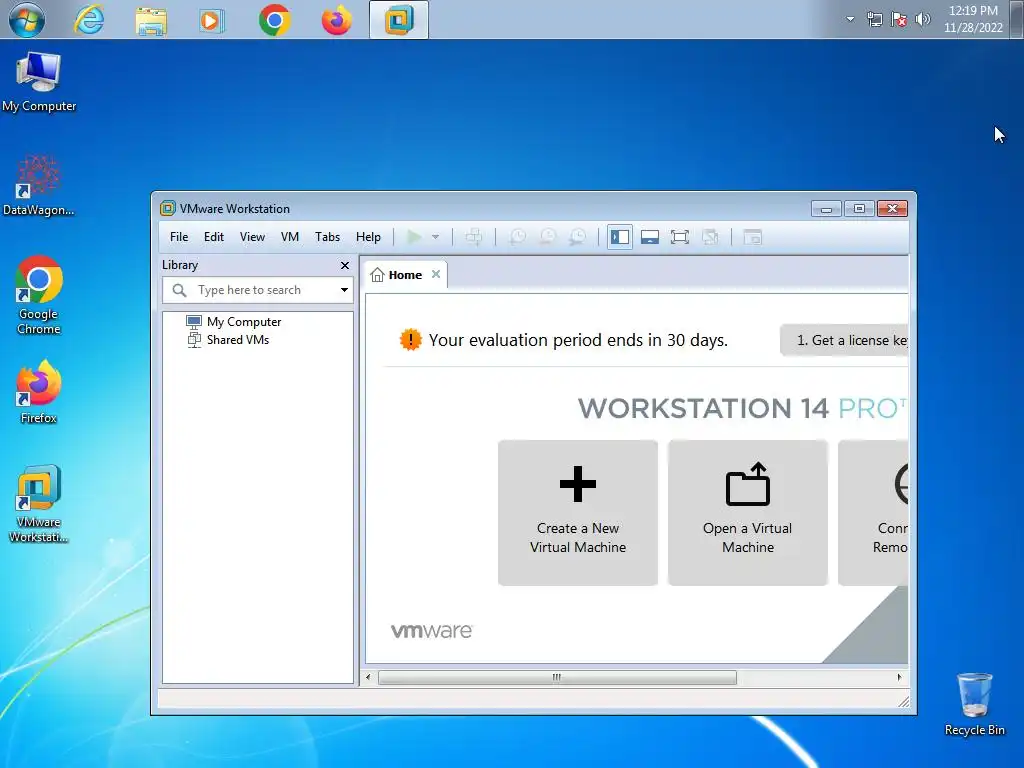This screenshot has height=768, width=1024.
Task: Open the View menu
Action: [252, 237]
